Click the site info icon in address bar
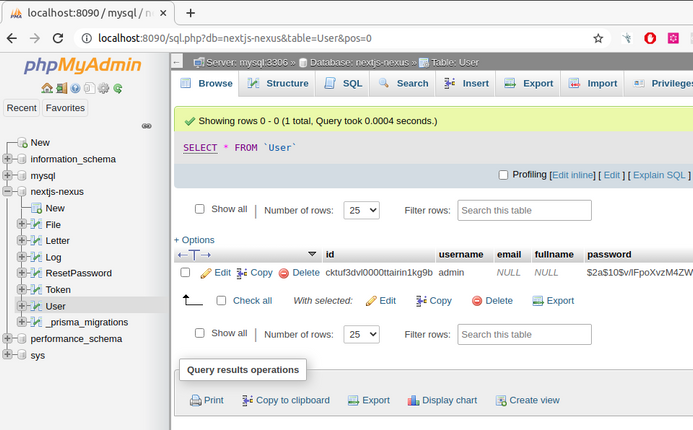 87,38
